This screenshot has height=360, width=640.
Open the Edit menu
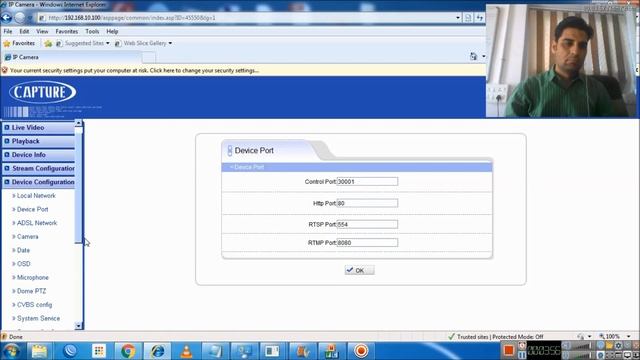[24, 31]
